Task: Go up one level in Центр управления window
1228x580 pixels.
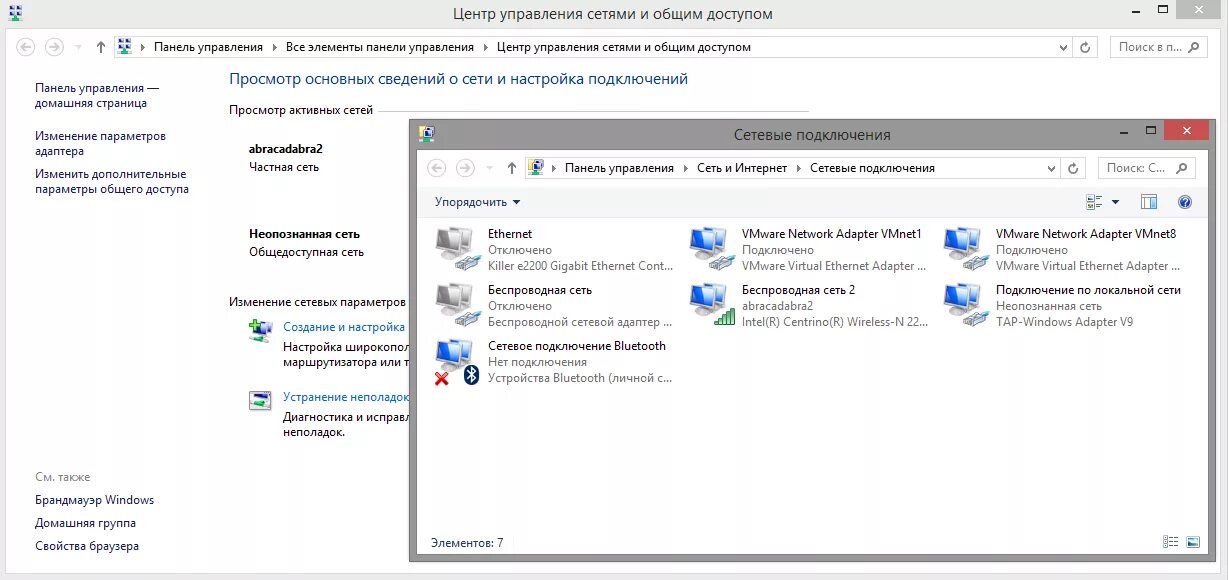Action: tap(101, 47)
